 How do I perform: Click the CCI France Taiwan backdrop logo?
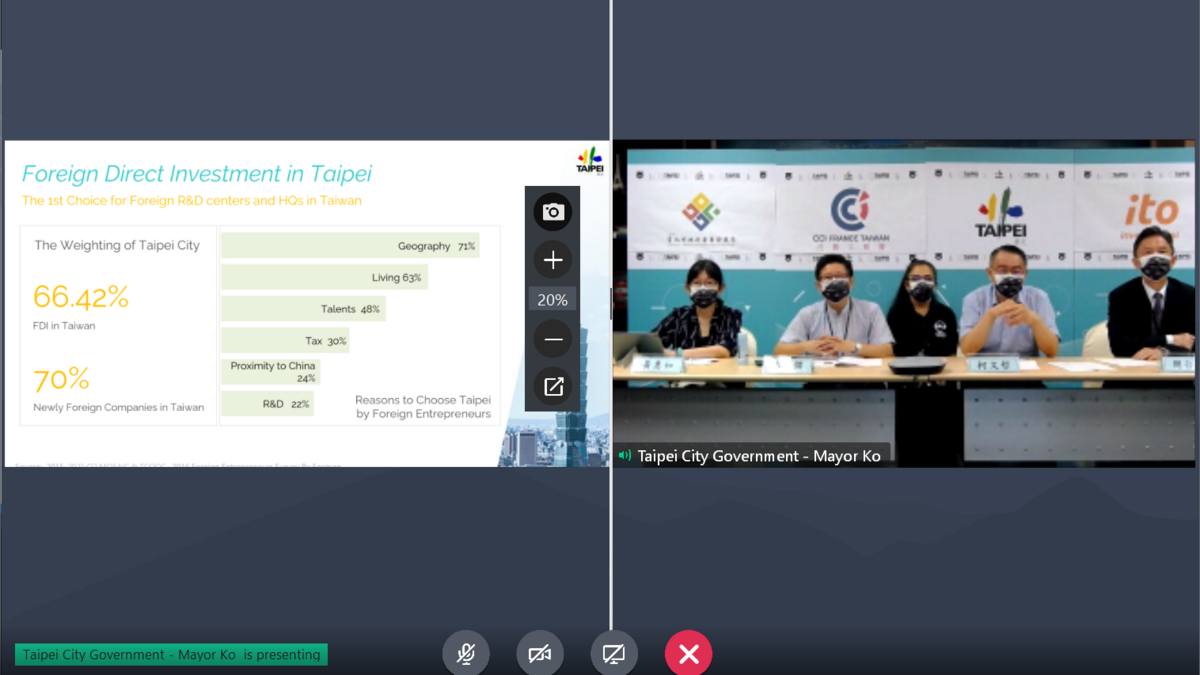[x=849, y=215]
